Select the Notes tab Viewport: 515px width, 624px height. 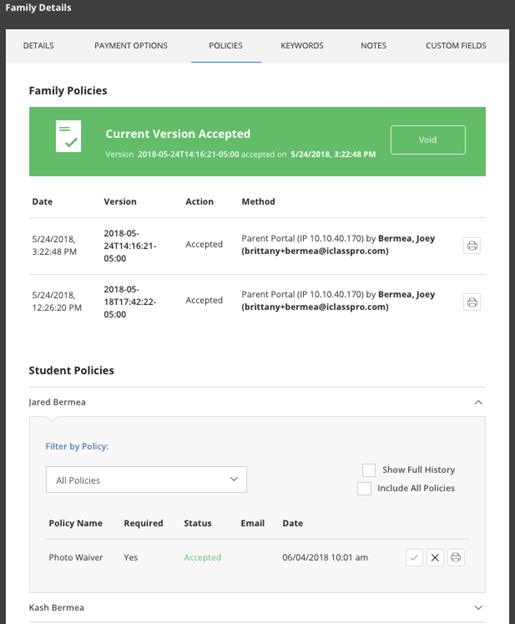pyautogui.click(x=373, y=46)
